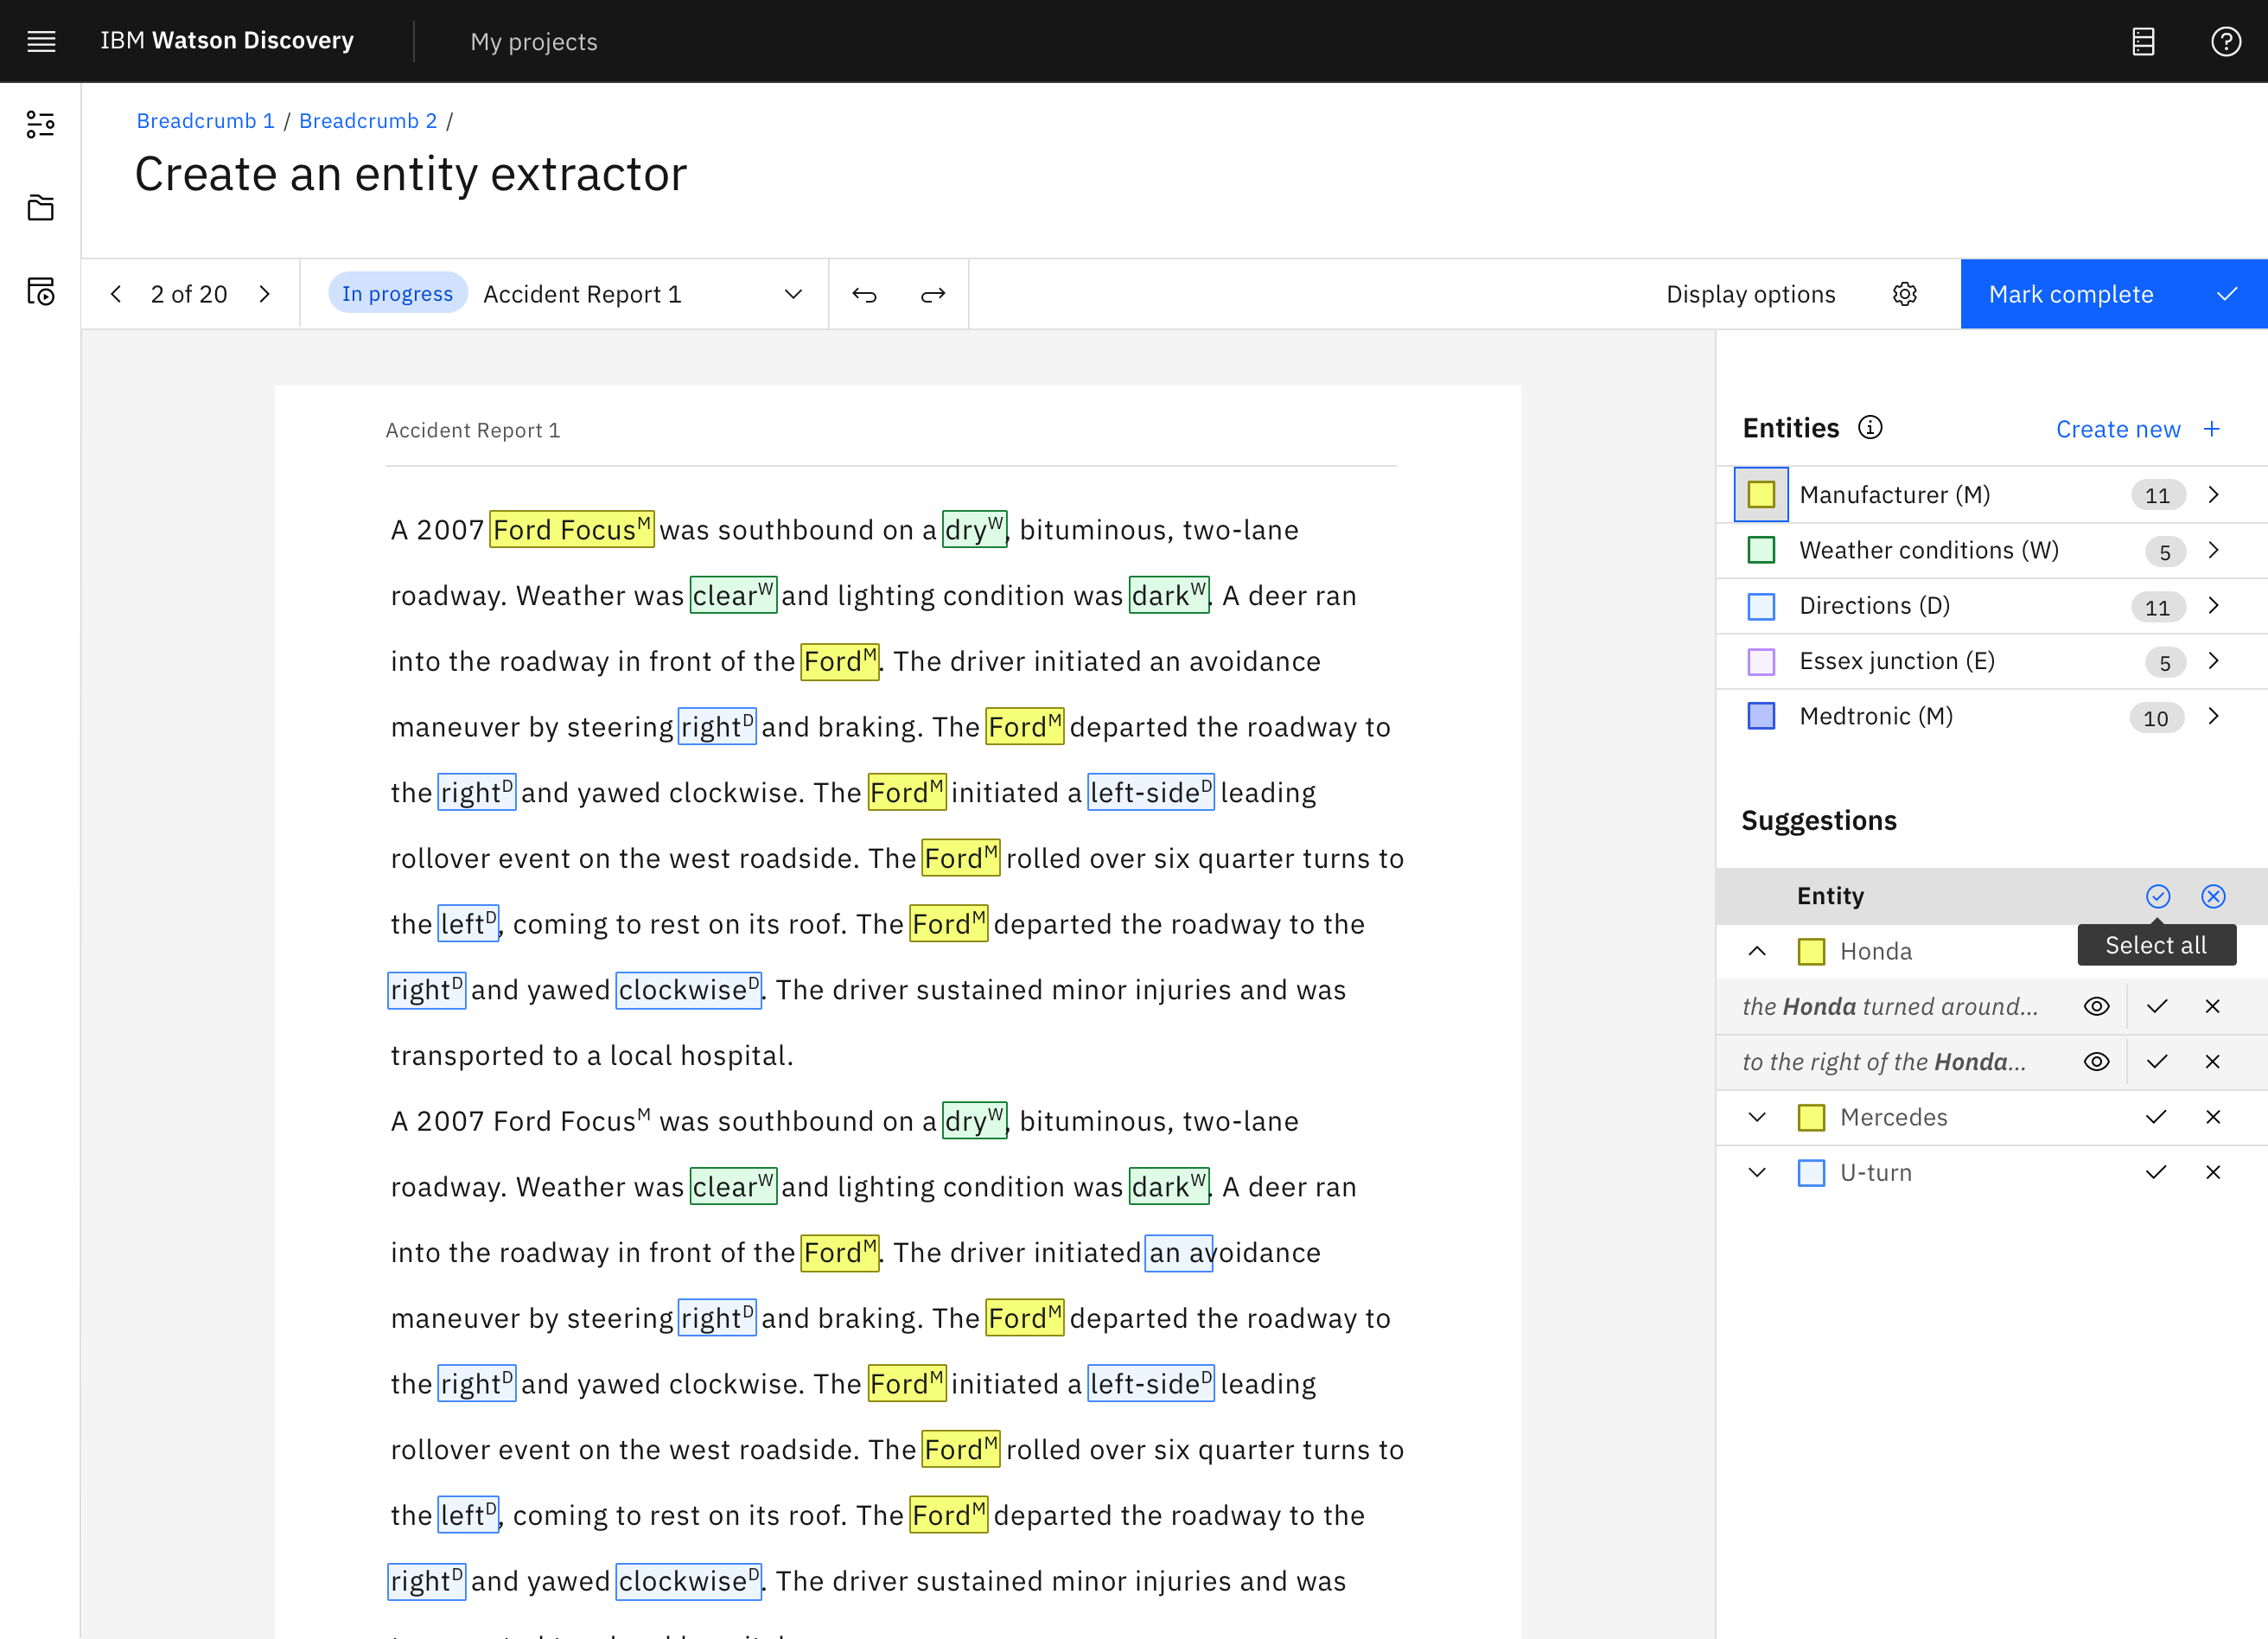Redo the last annotation
The width and height of the screenshot is (2268, 1639).
[933, 294]
